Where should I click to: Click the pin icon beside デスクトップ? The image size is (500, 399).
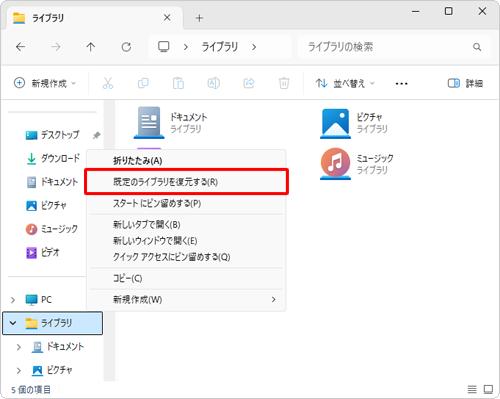96,135
